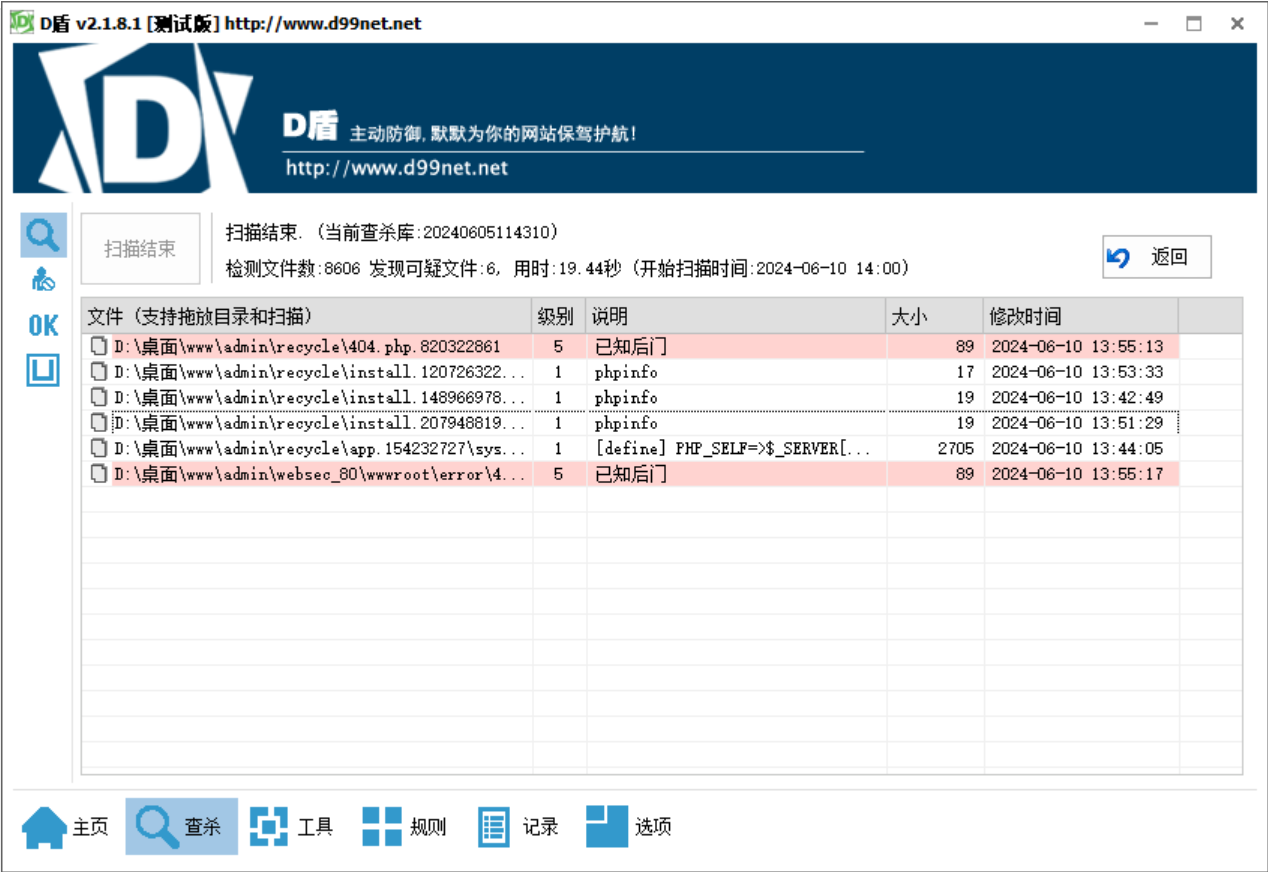This screenshot has height=872, width=1268.
Task: Maximize the D盾 window
Action: click(x=1194, y=24)
